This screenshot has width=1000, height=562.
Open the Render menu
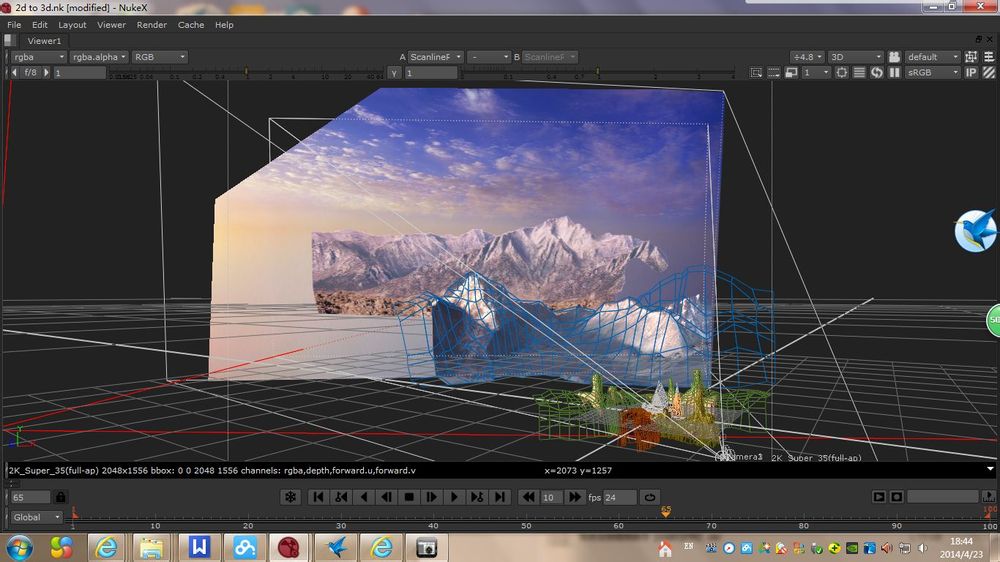click(x=152, y=25)
